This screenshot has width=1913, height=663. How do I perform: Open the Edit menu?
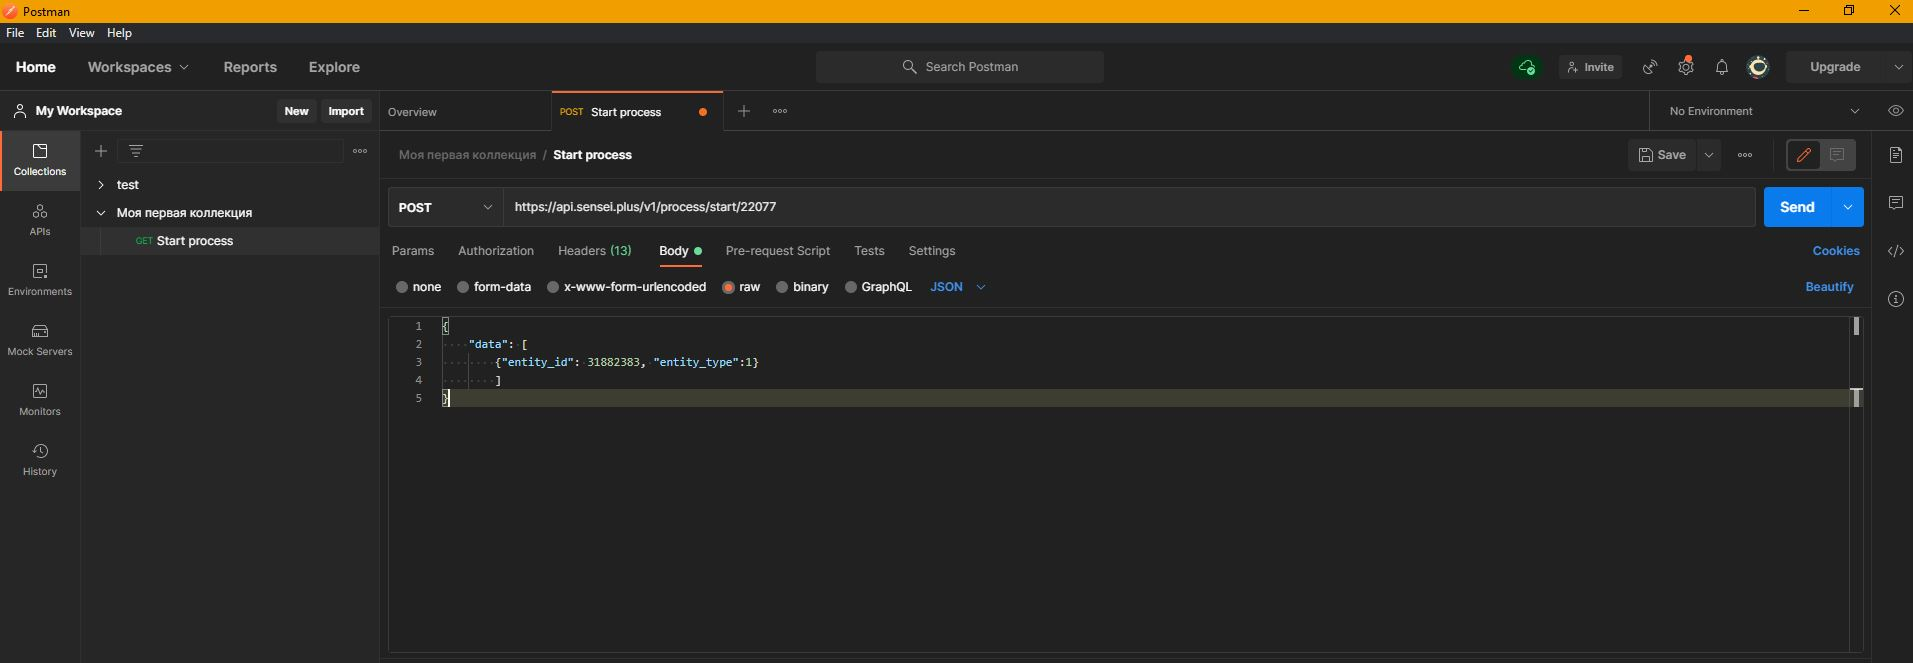click(x=46, y=33)
